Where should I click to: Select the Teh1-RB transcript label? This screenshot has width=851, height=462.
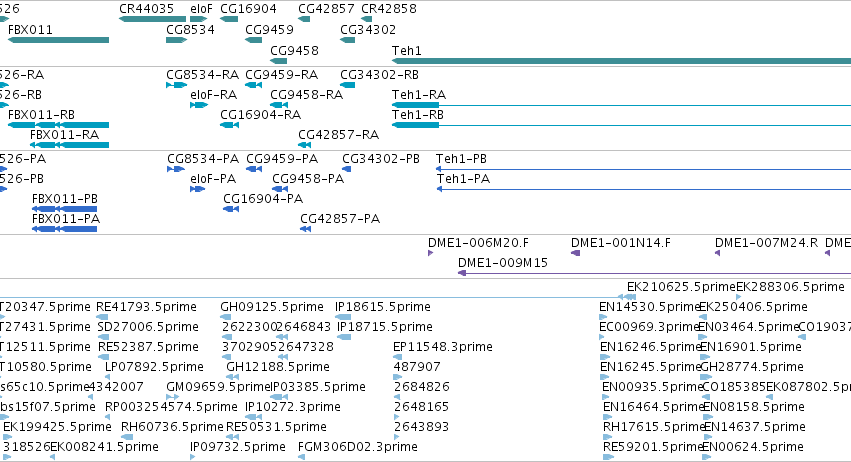[417, 115]
